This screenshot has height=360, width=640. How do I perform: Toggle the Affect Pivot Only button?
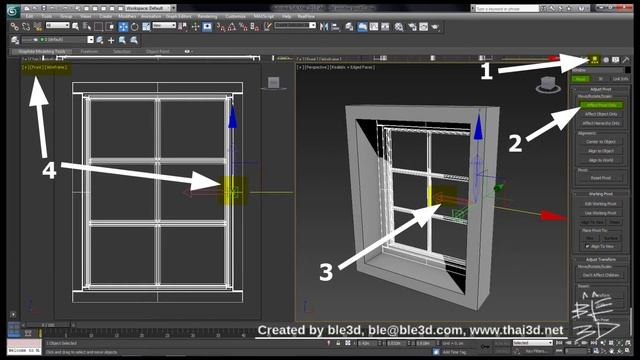[601, 105]
